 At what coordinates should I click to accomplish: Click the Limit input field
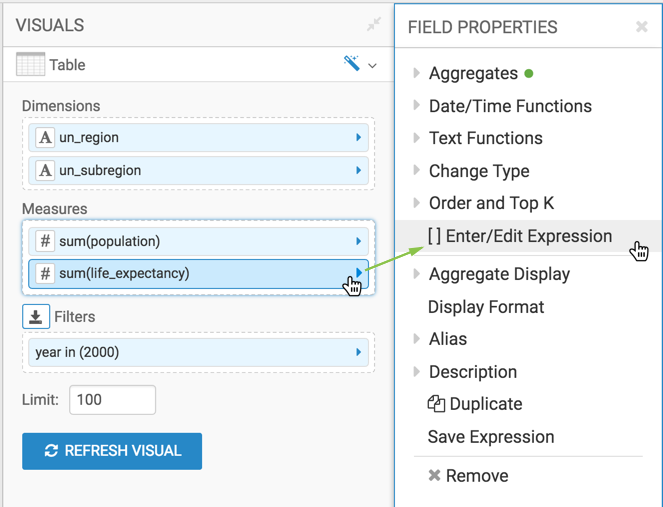112,400
